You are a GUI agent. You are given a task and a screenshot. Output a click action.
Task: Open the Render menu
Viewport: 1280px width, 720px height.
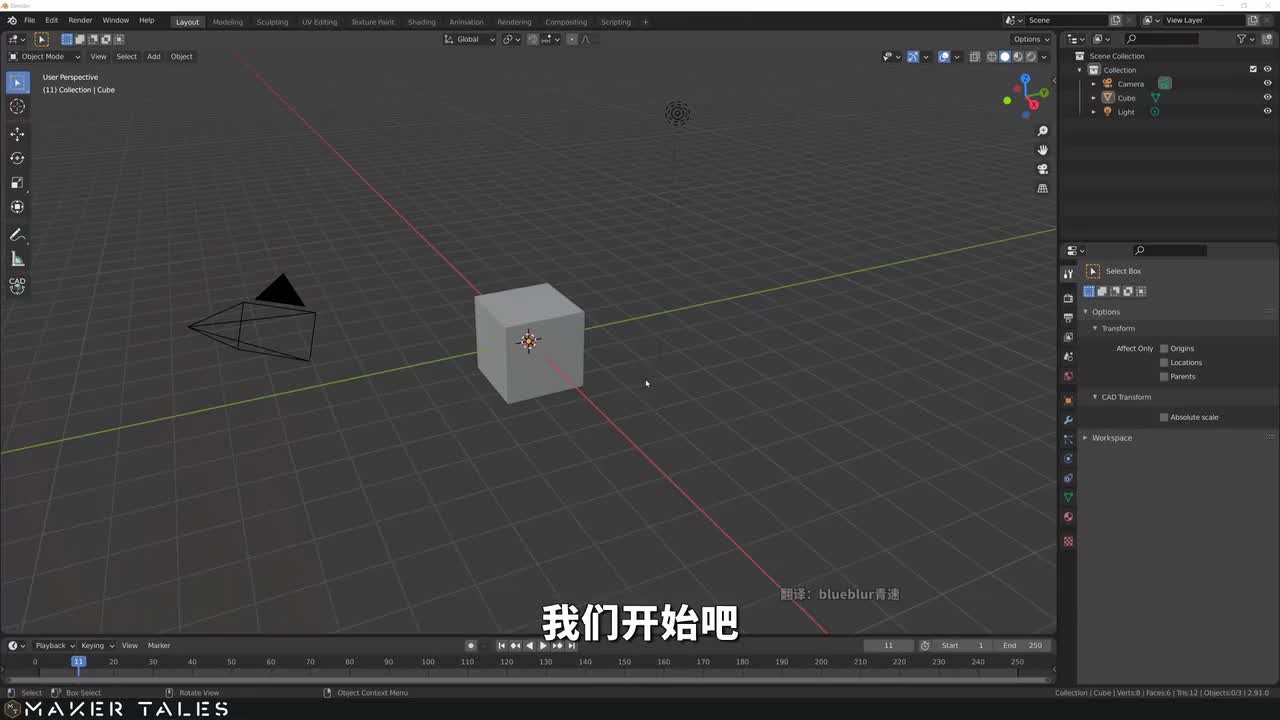80,20
